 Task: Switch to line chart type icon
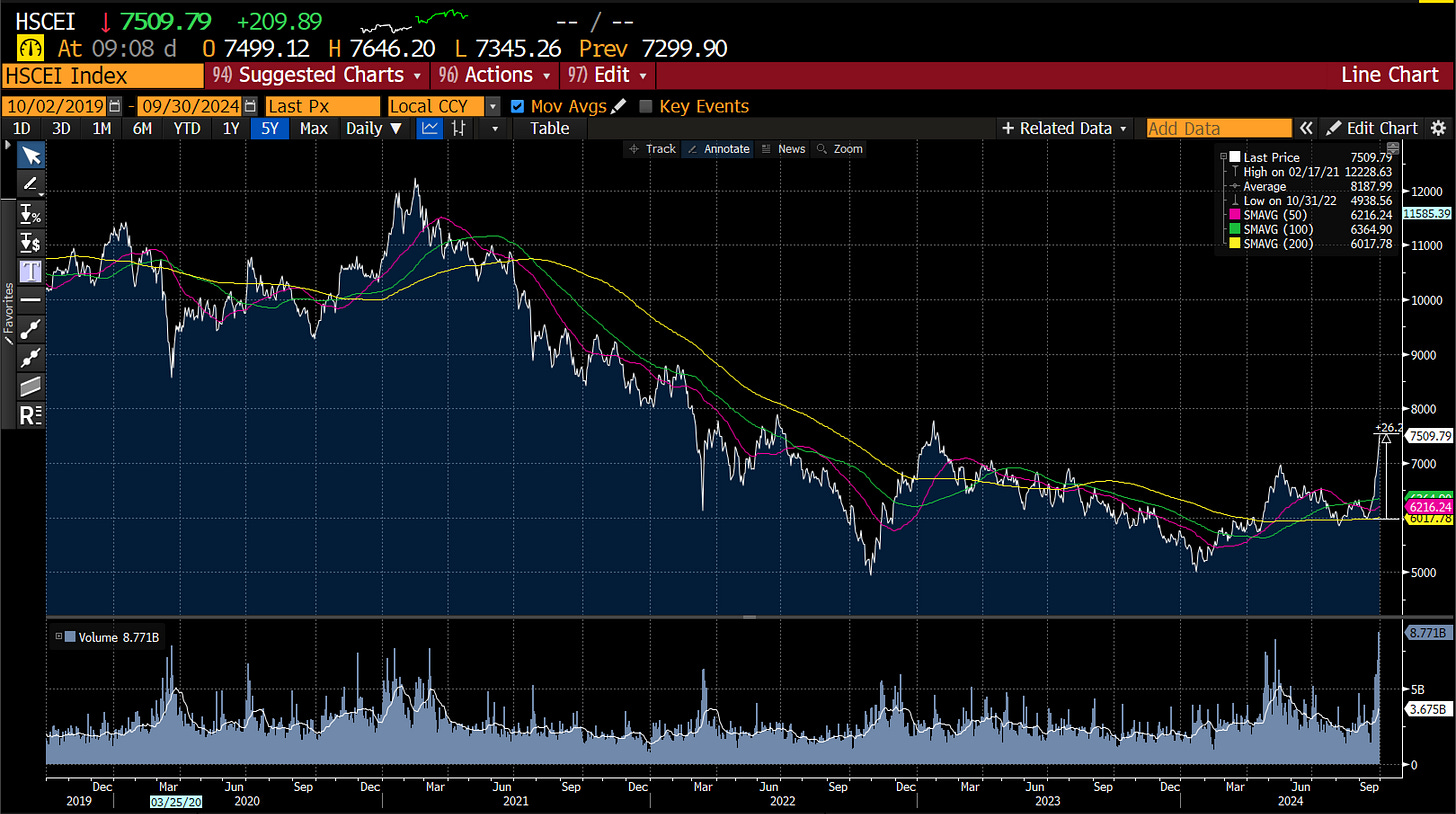pos(430,128)
